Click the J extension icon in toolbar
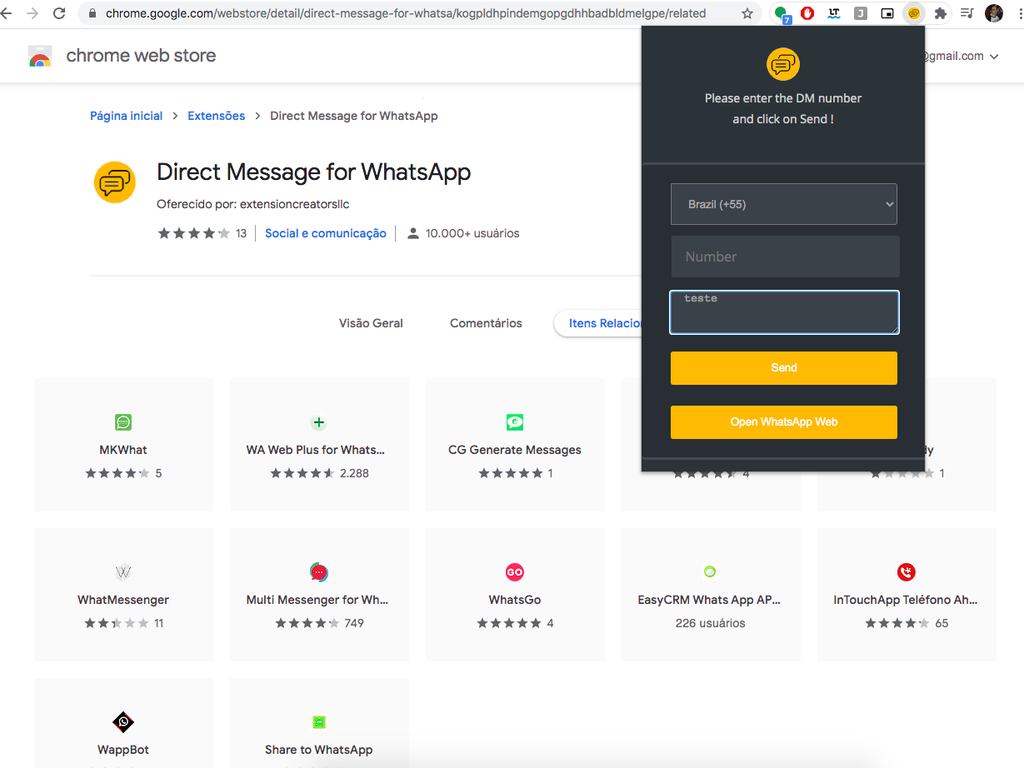 861,13
